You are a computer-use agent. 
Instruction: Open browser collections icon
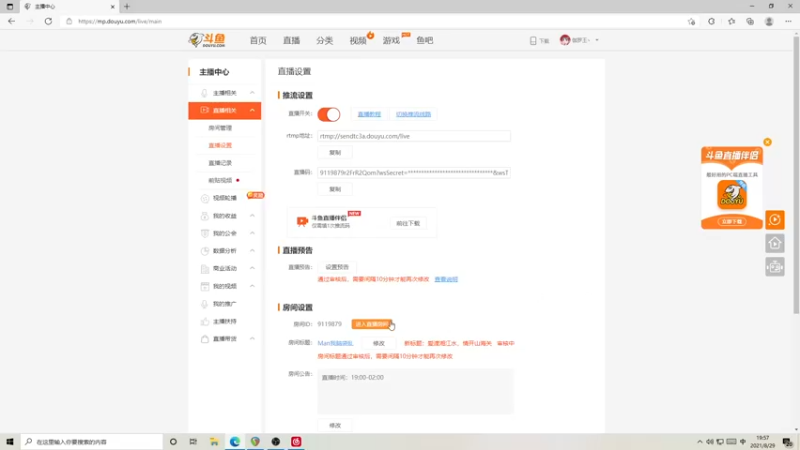750,21
